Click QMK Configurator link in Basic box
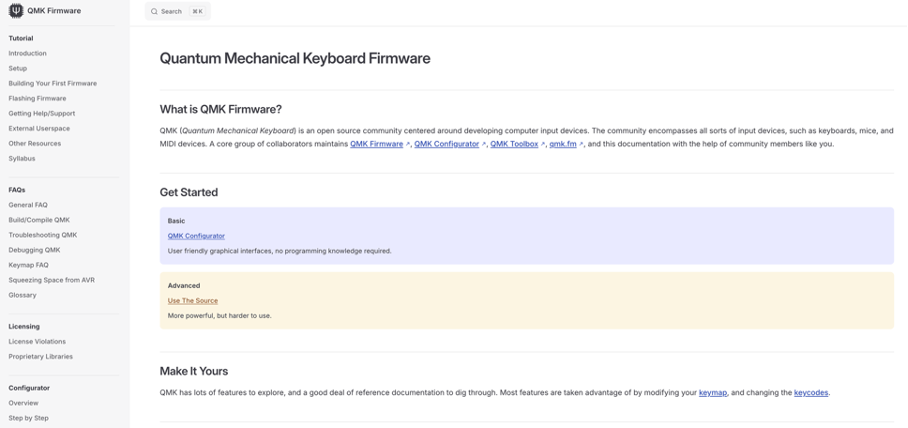Image resolution: width=908 pixels, height=428 pixels. tap(196, 236)
